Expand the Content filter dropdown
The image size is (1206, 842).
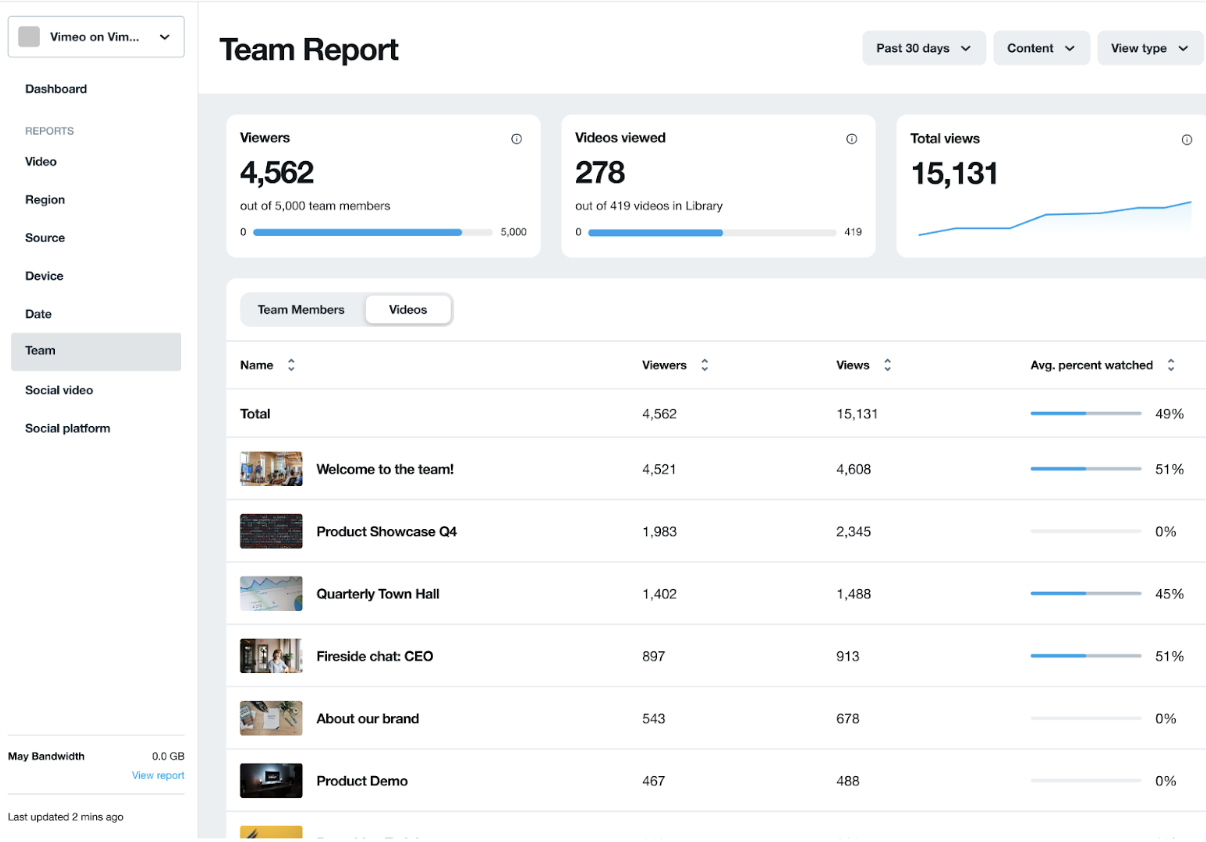1040,48
